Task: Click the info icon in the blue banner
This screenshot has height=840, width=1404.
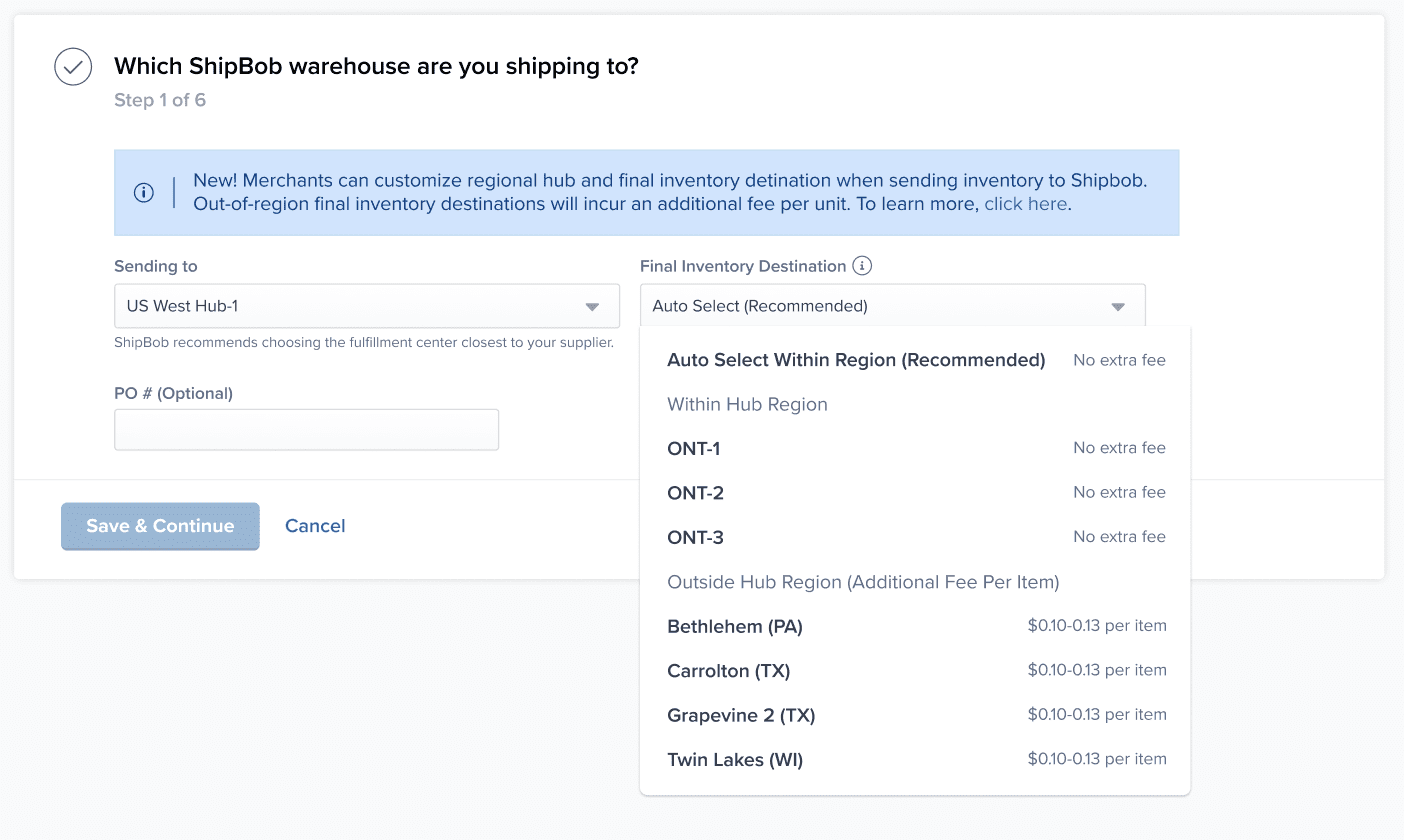Action: click(144, 193)
